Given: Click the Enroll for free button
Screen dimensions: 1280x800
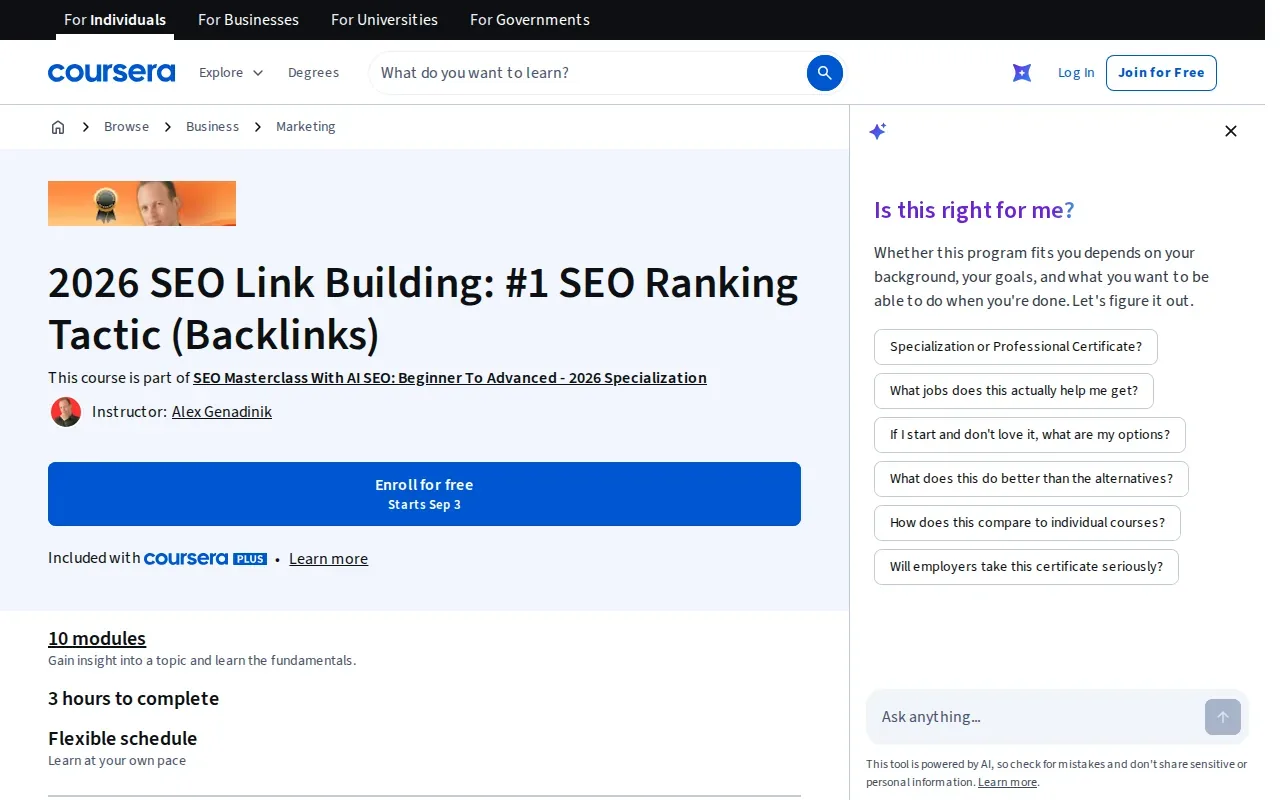Looking at the screenshot, I should (424, 494).
